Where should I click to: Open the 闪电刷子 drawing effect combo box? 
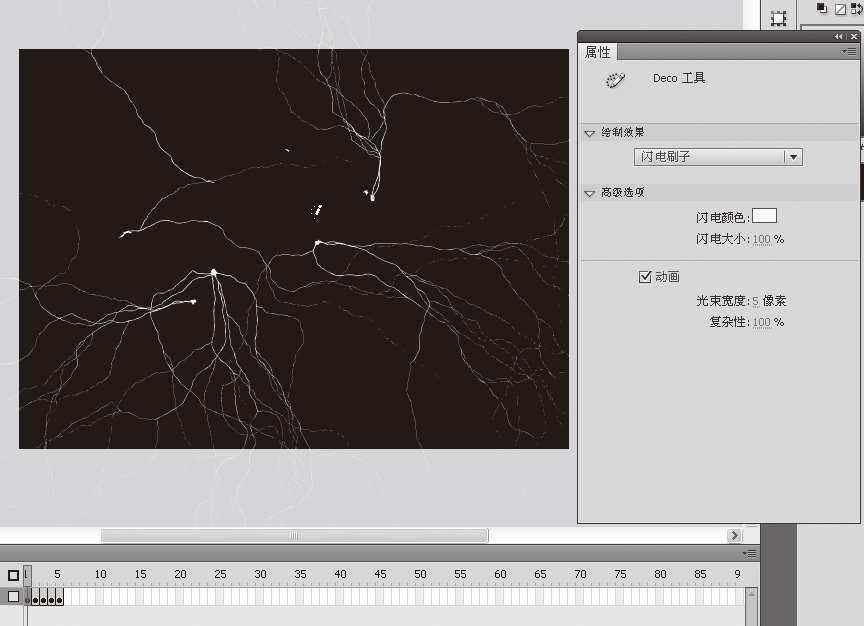tap(718, 157)
